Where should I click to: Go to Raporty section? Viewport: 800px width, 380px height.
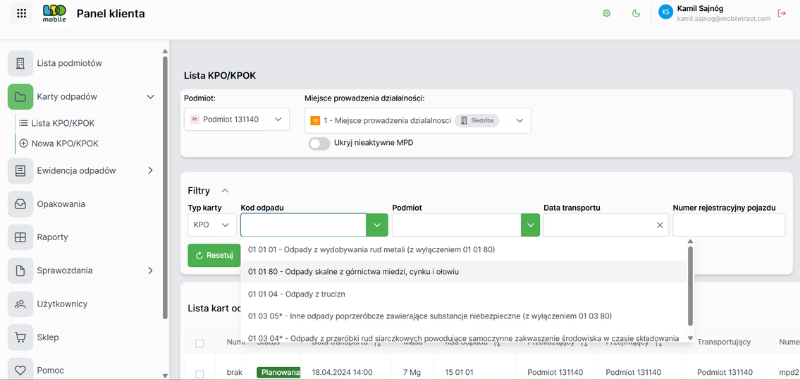click(52, 237)
